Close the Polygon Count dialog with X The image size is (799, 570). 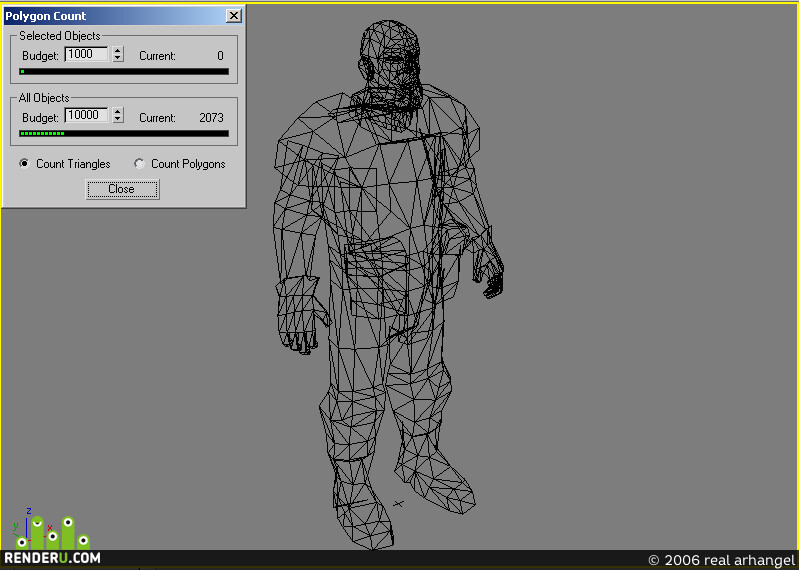pos(233,16)
